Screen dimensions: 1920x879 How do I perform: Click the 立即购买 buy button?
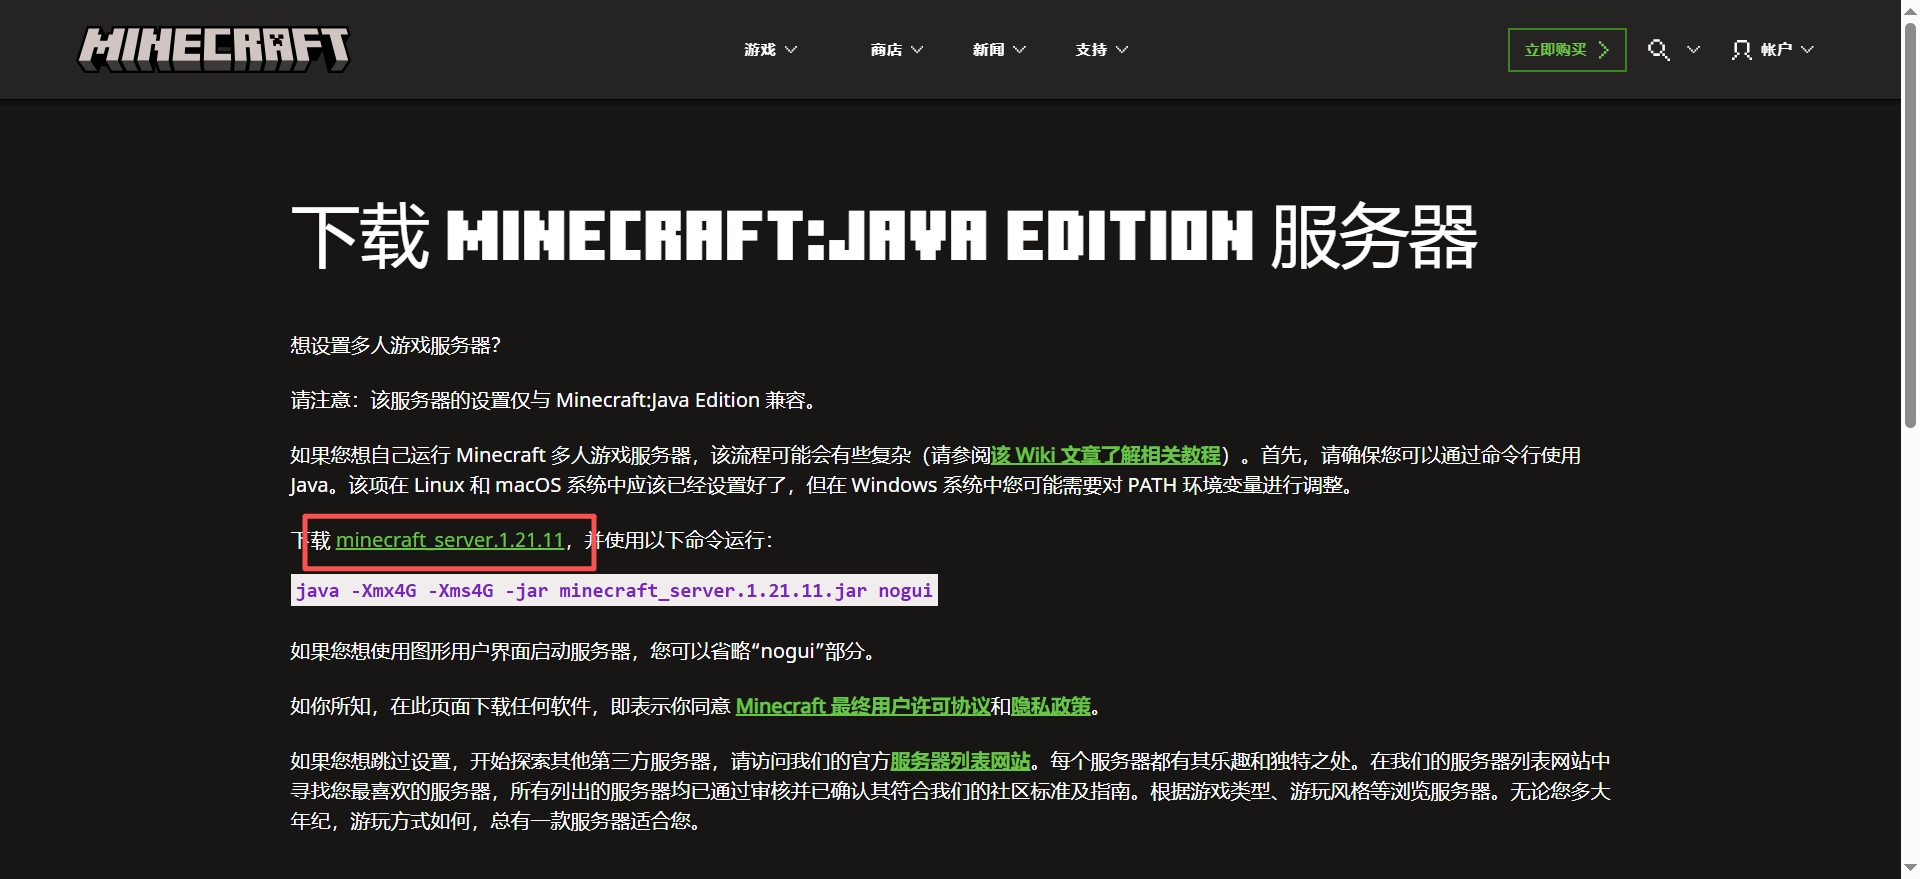click(1567, 50)
